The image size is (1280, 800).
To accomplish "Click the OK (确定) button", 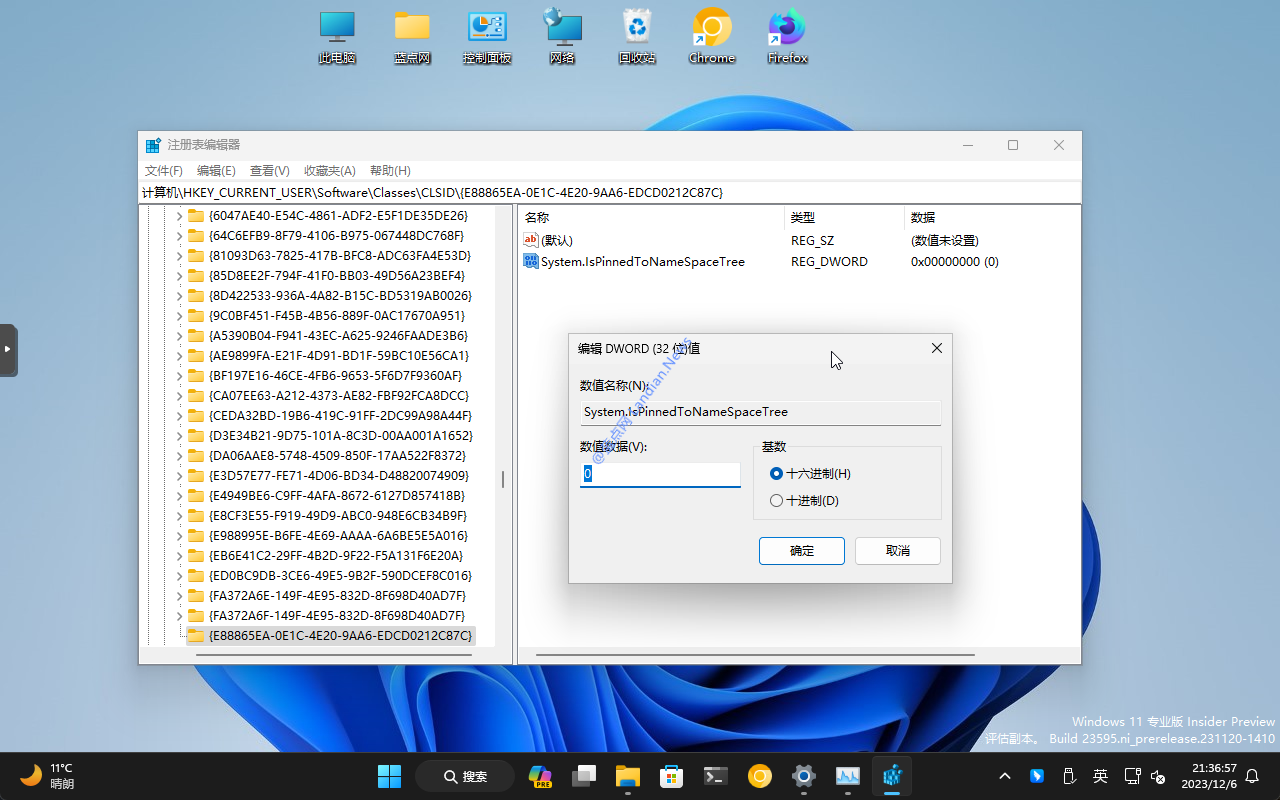I will [x=801, y=551].
